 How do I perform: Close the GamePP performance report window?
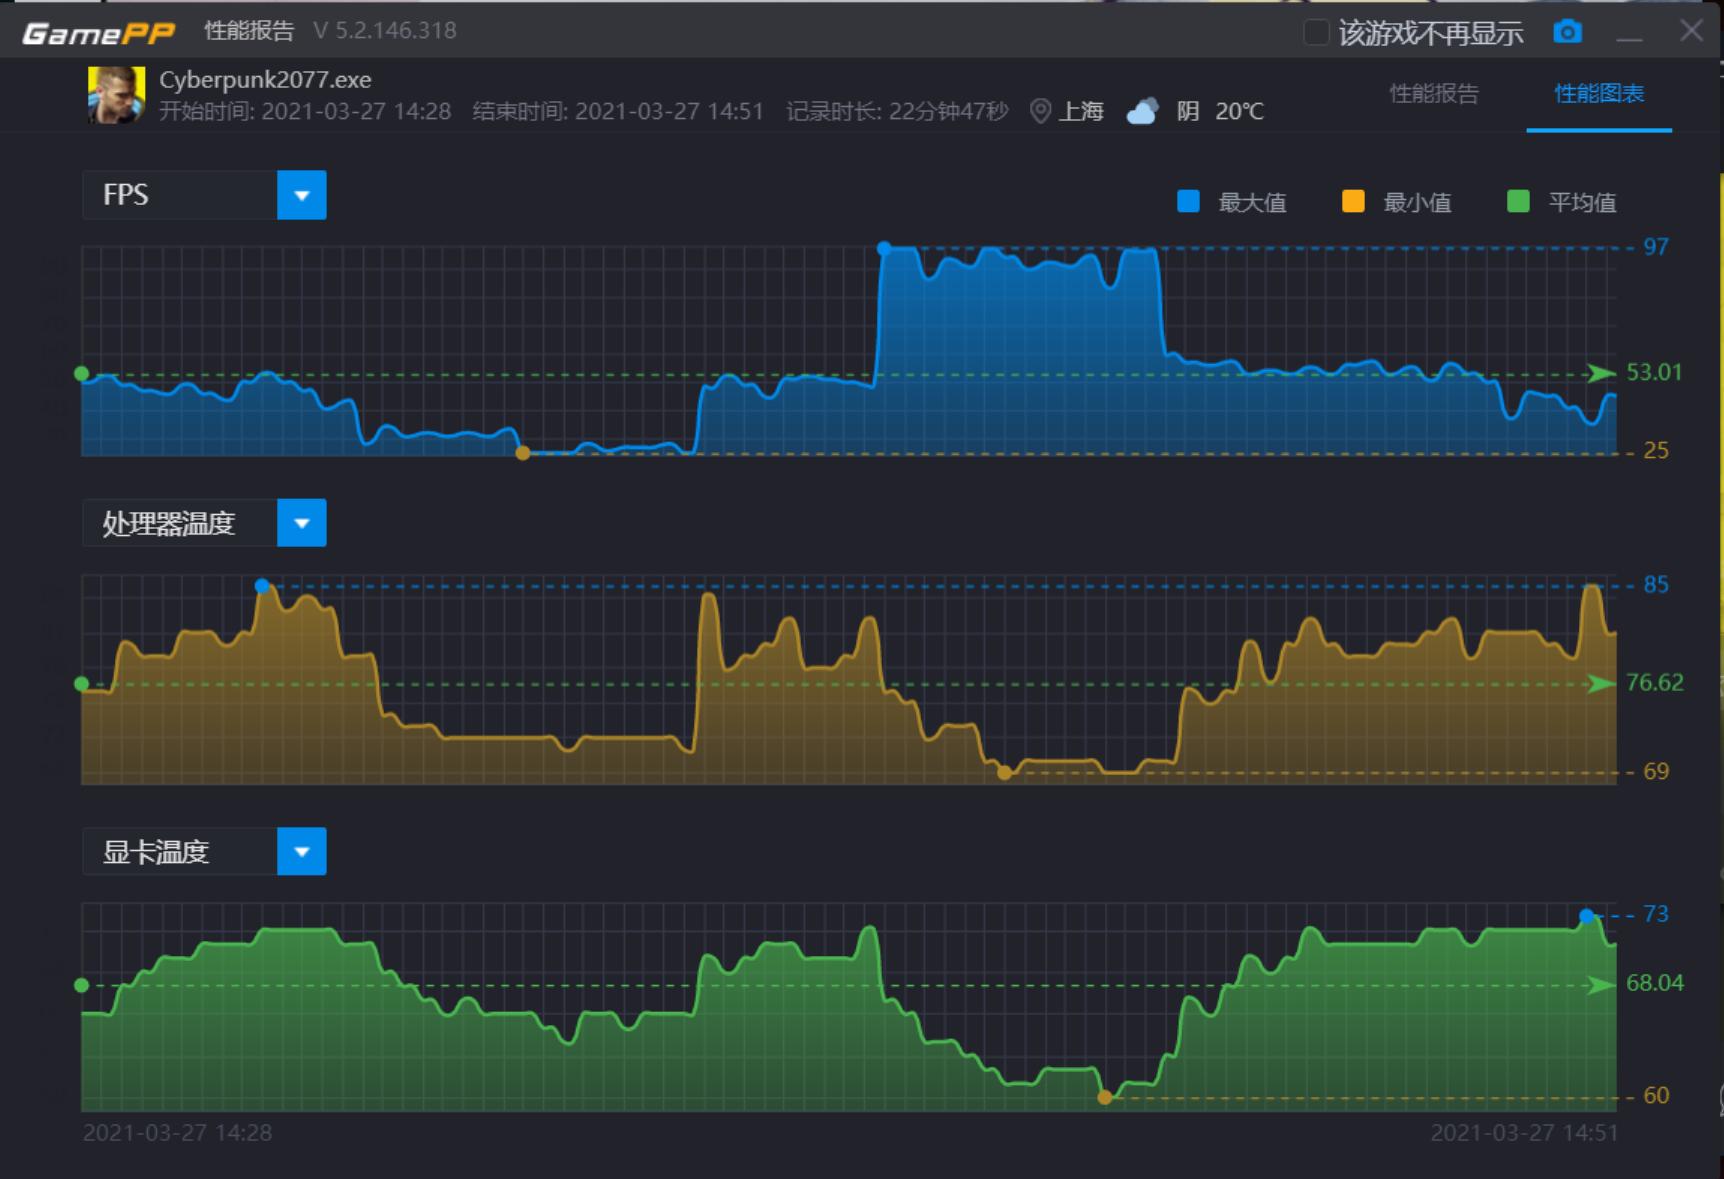click(x=1691, y=31)
